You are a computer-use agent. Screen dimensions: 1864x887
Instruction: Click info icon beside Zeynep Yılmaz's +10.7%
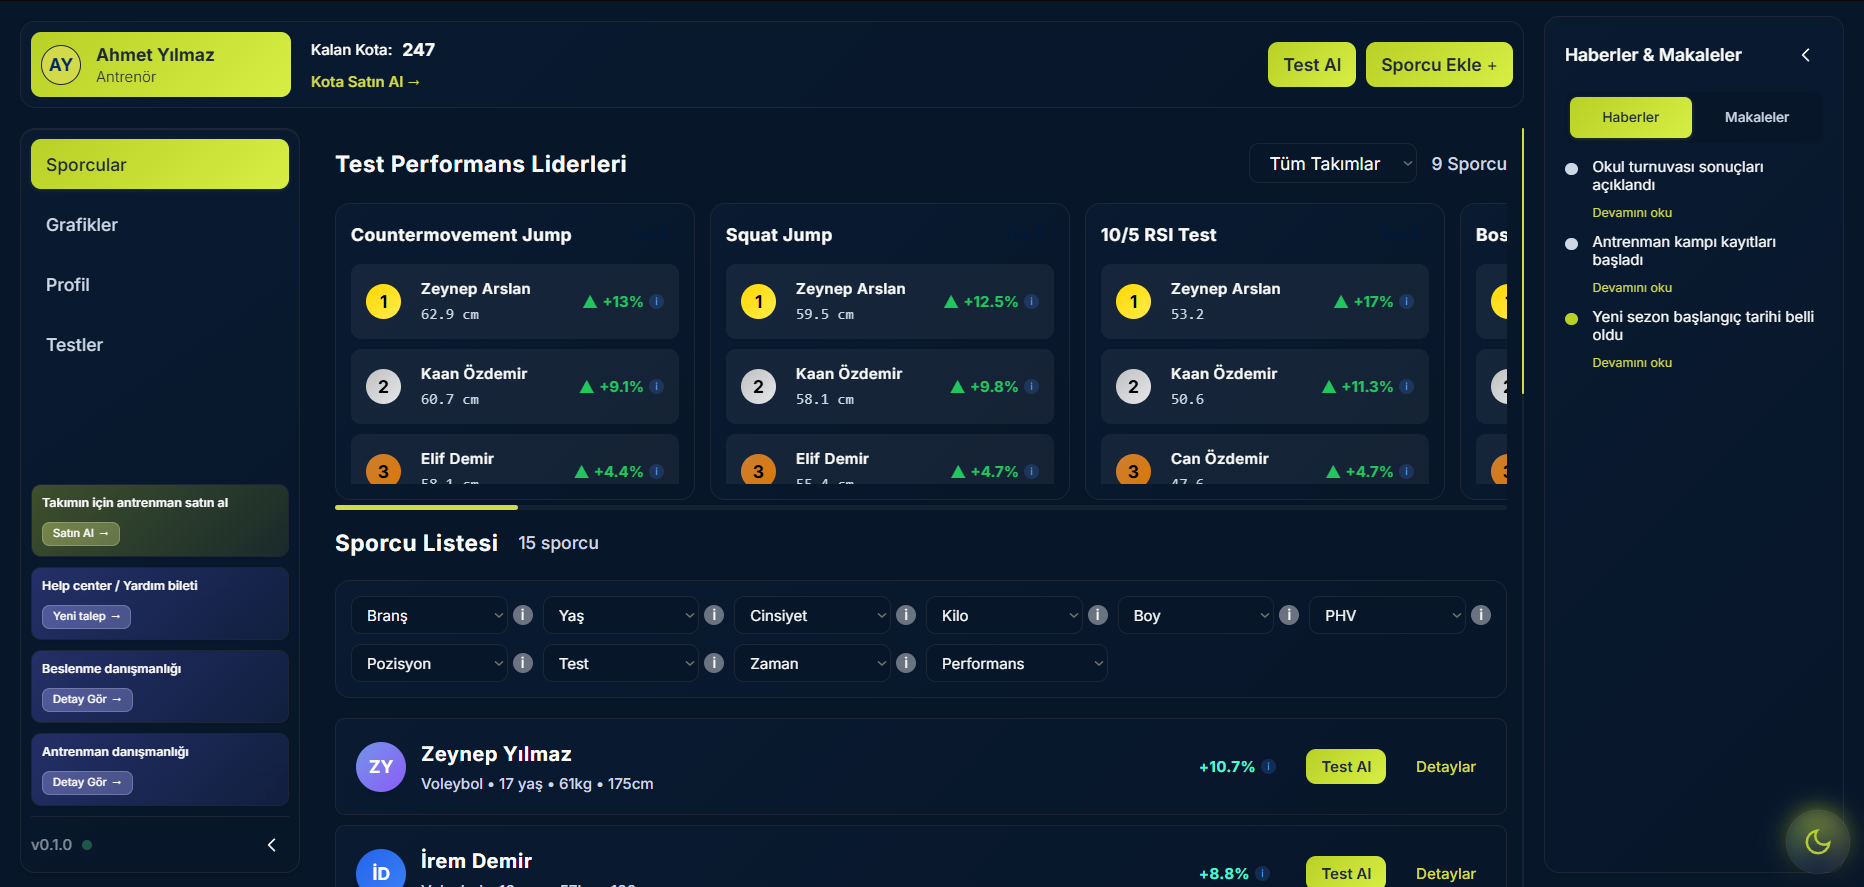pyautogui.click(x=1268, y=767)
